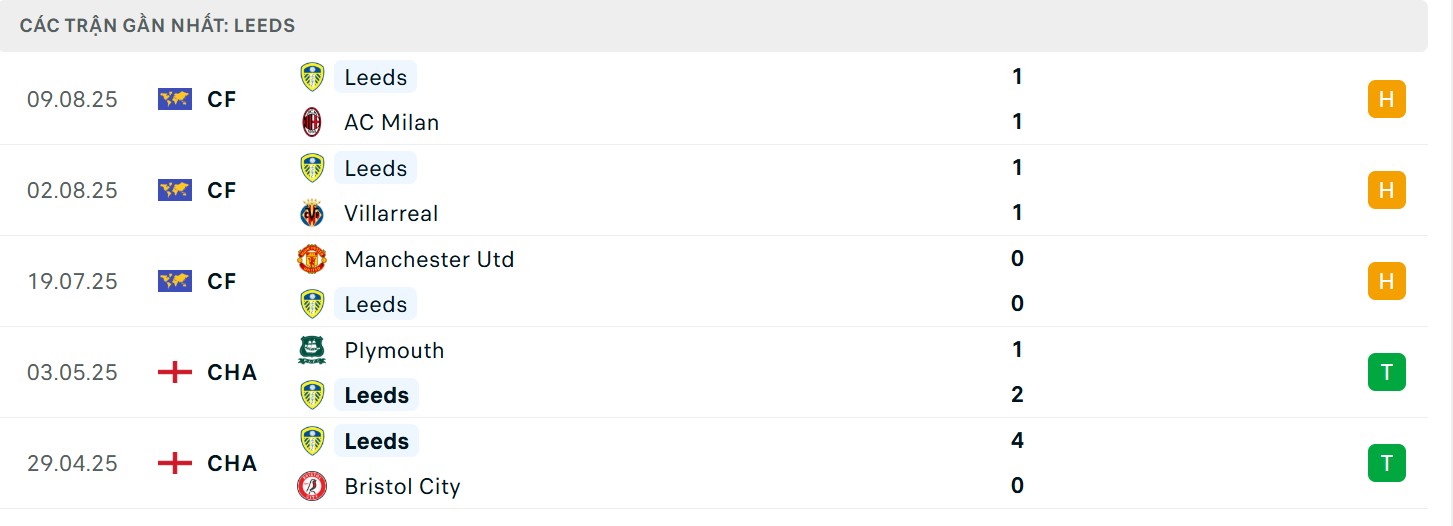Open the Plymouth team link
The height and width of the screenshot is (526, 1453).
(x=394, y=350)
